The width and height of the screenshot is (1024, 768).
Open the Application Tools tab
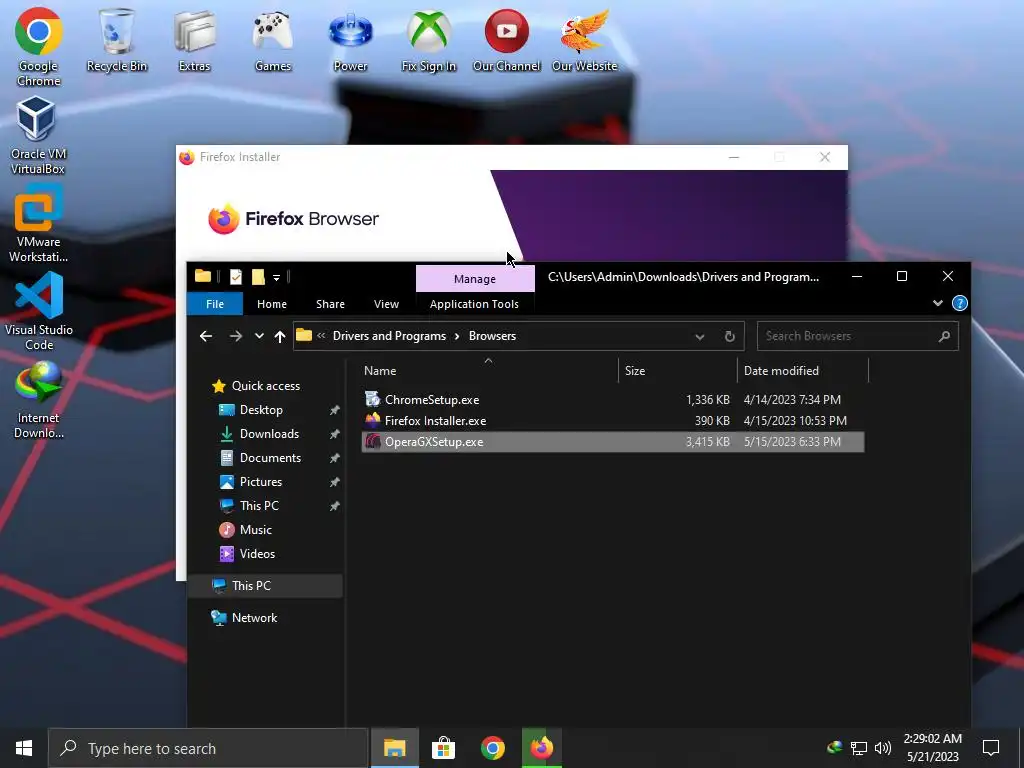(x=474, y=304)
